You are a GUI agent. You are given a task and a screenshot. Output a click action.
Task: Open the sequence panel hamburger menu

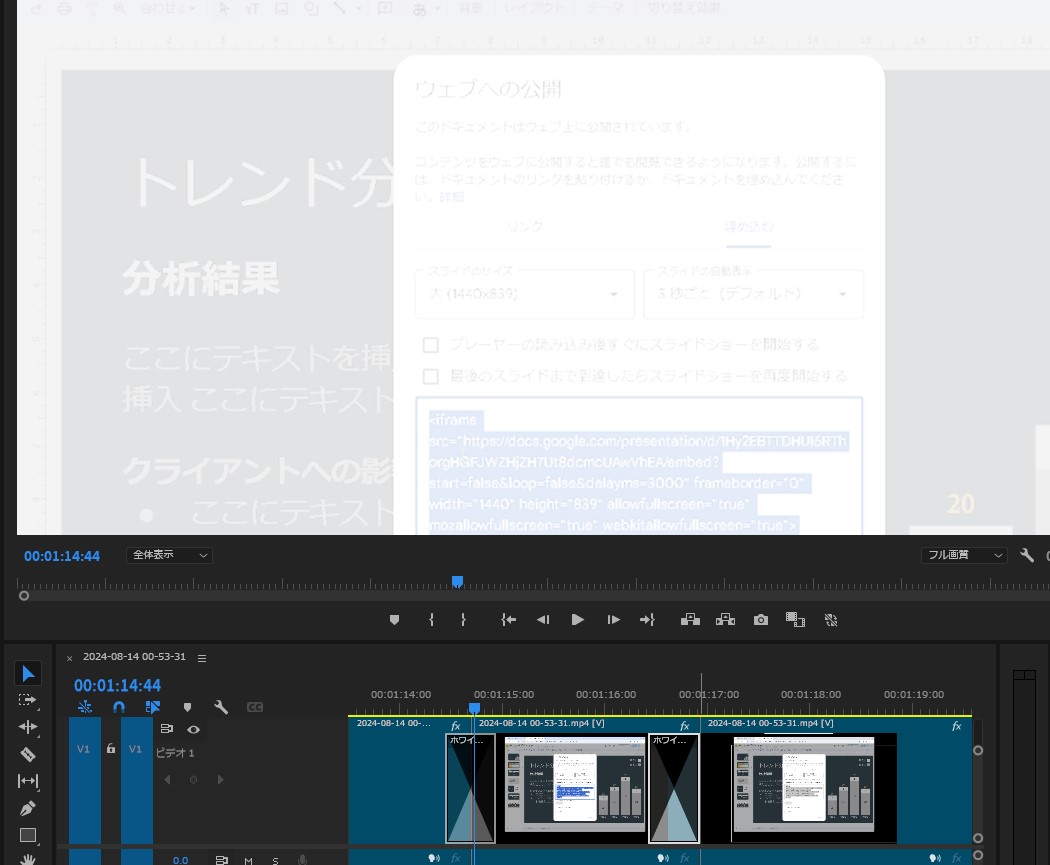[x=201, y=658]
